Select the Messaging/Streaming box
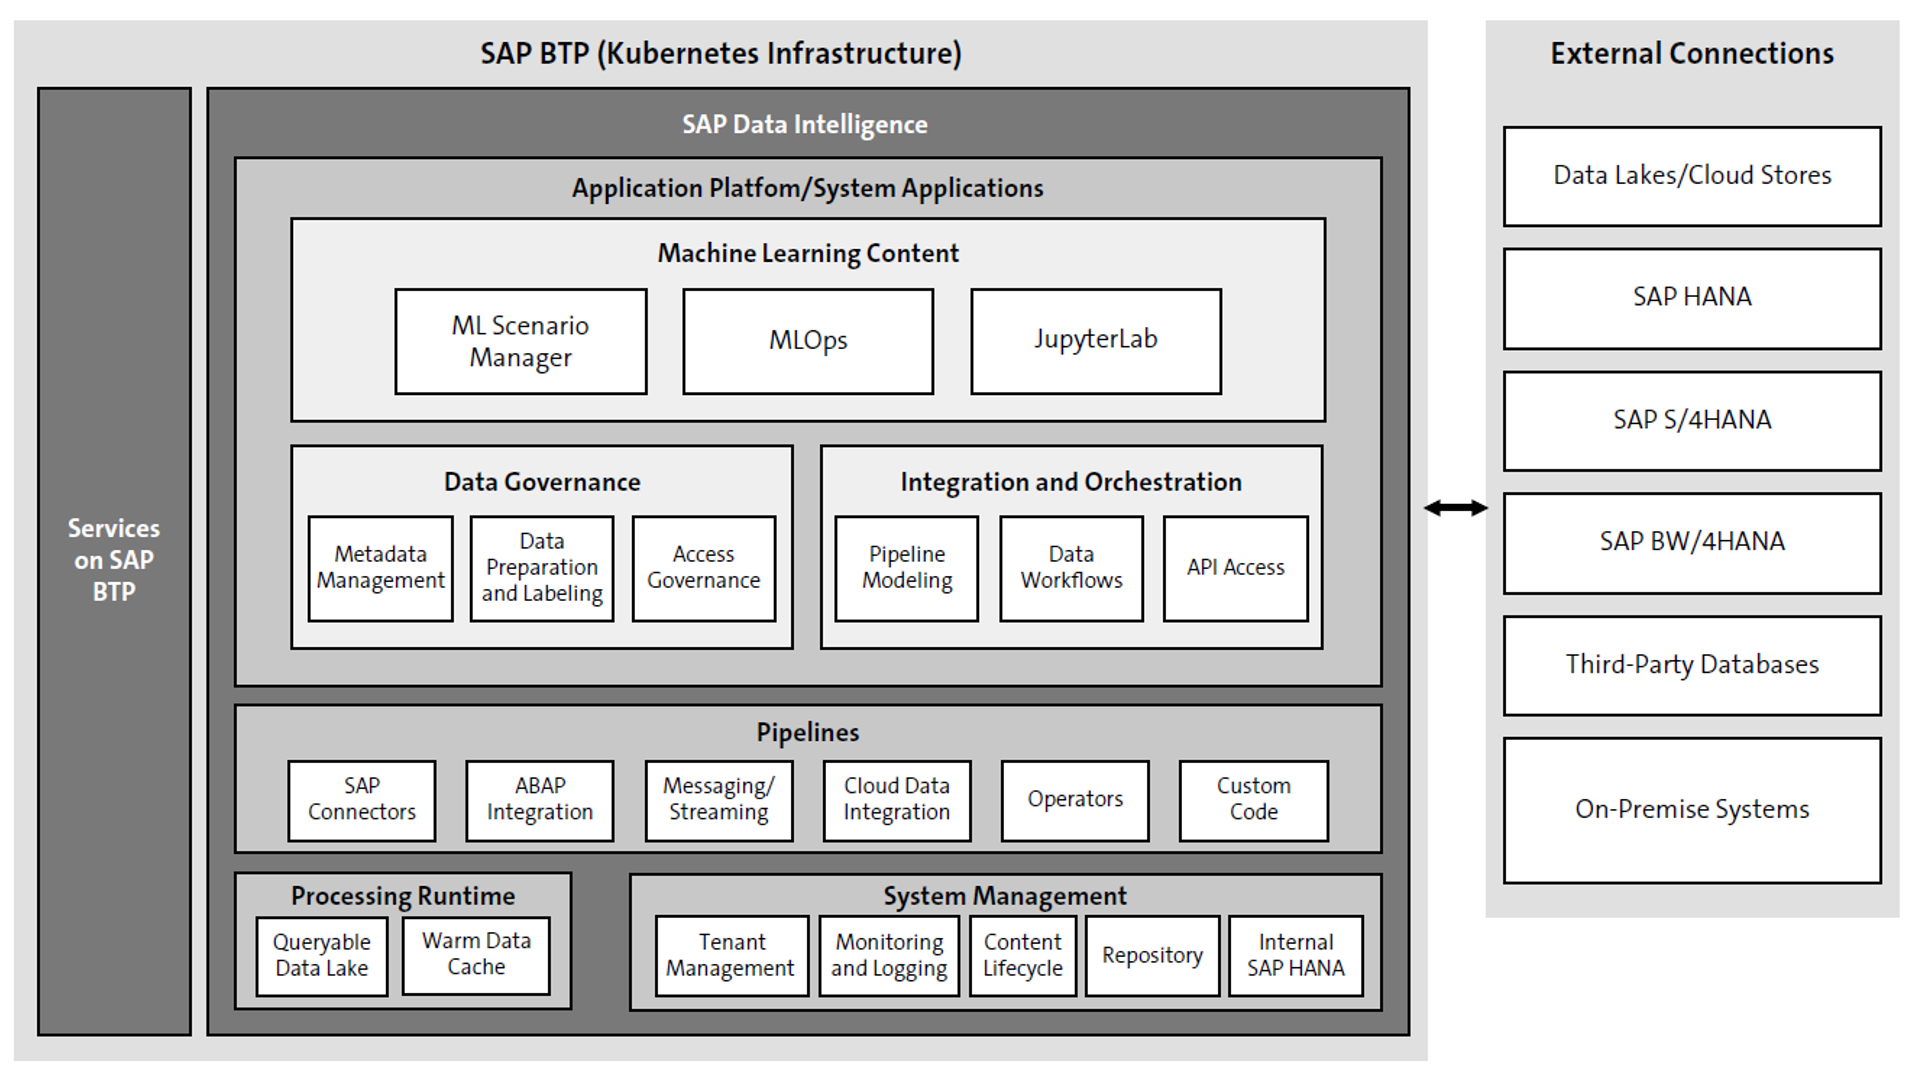1915x1077 pixels. click(x=719, y=800)
